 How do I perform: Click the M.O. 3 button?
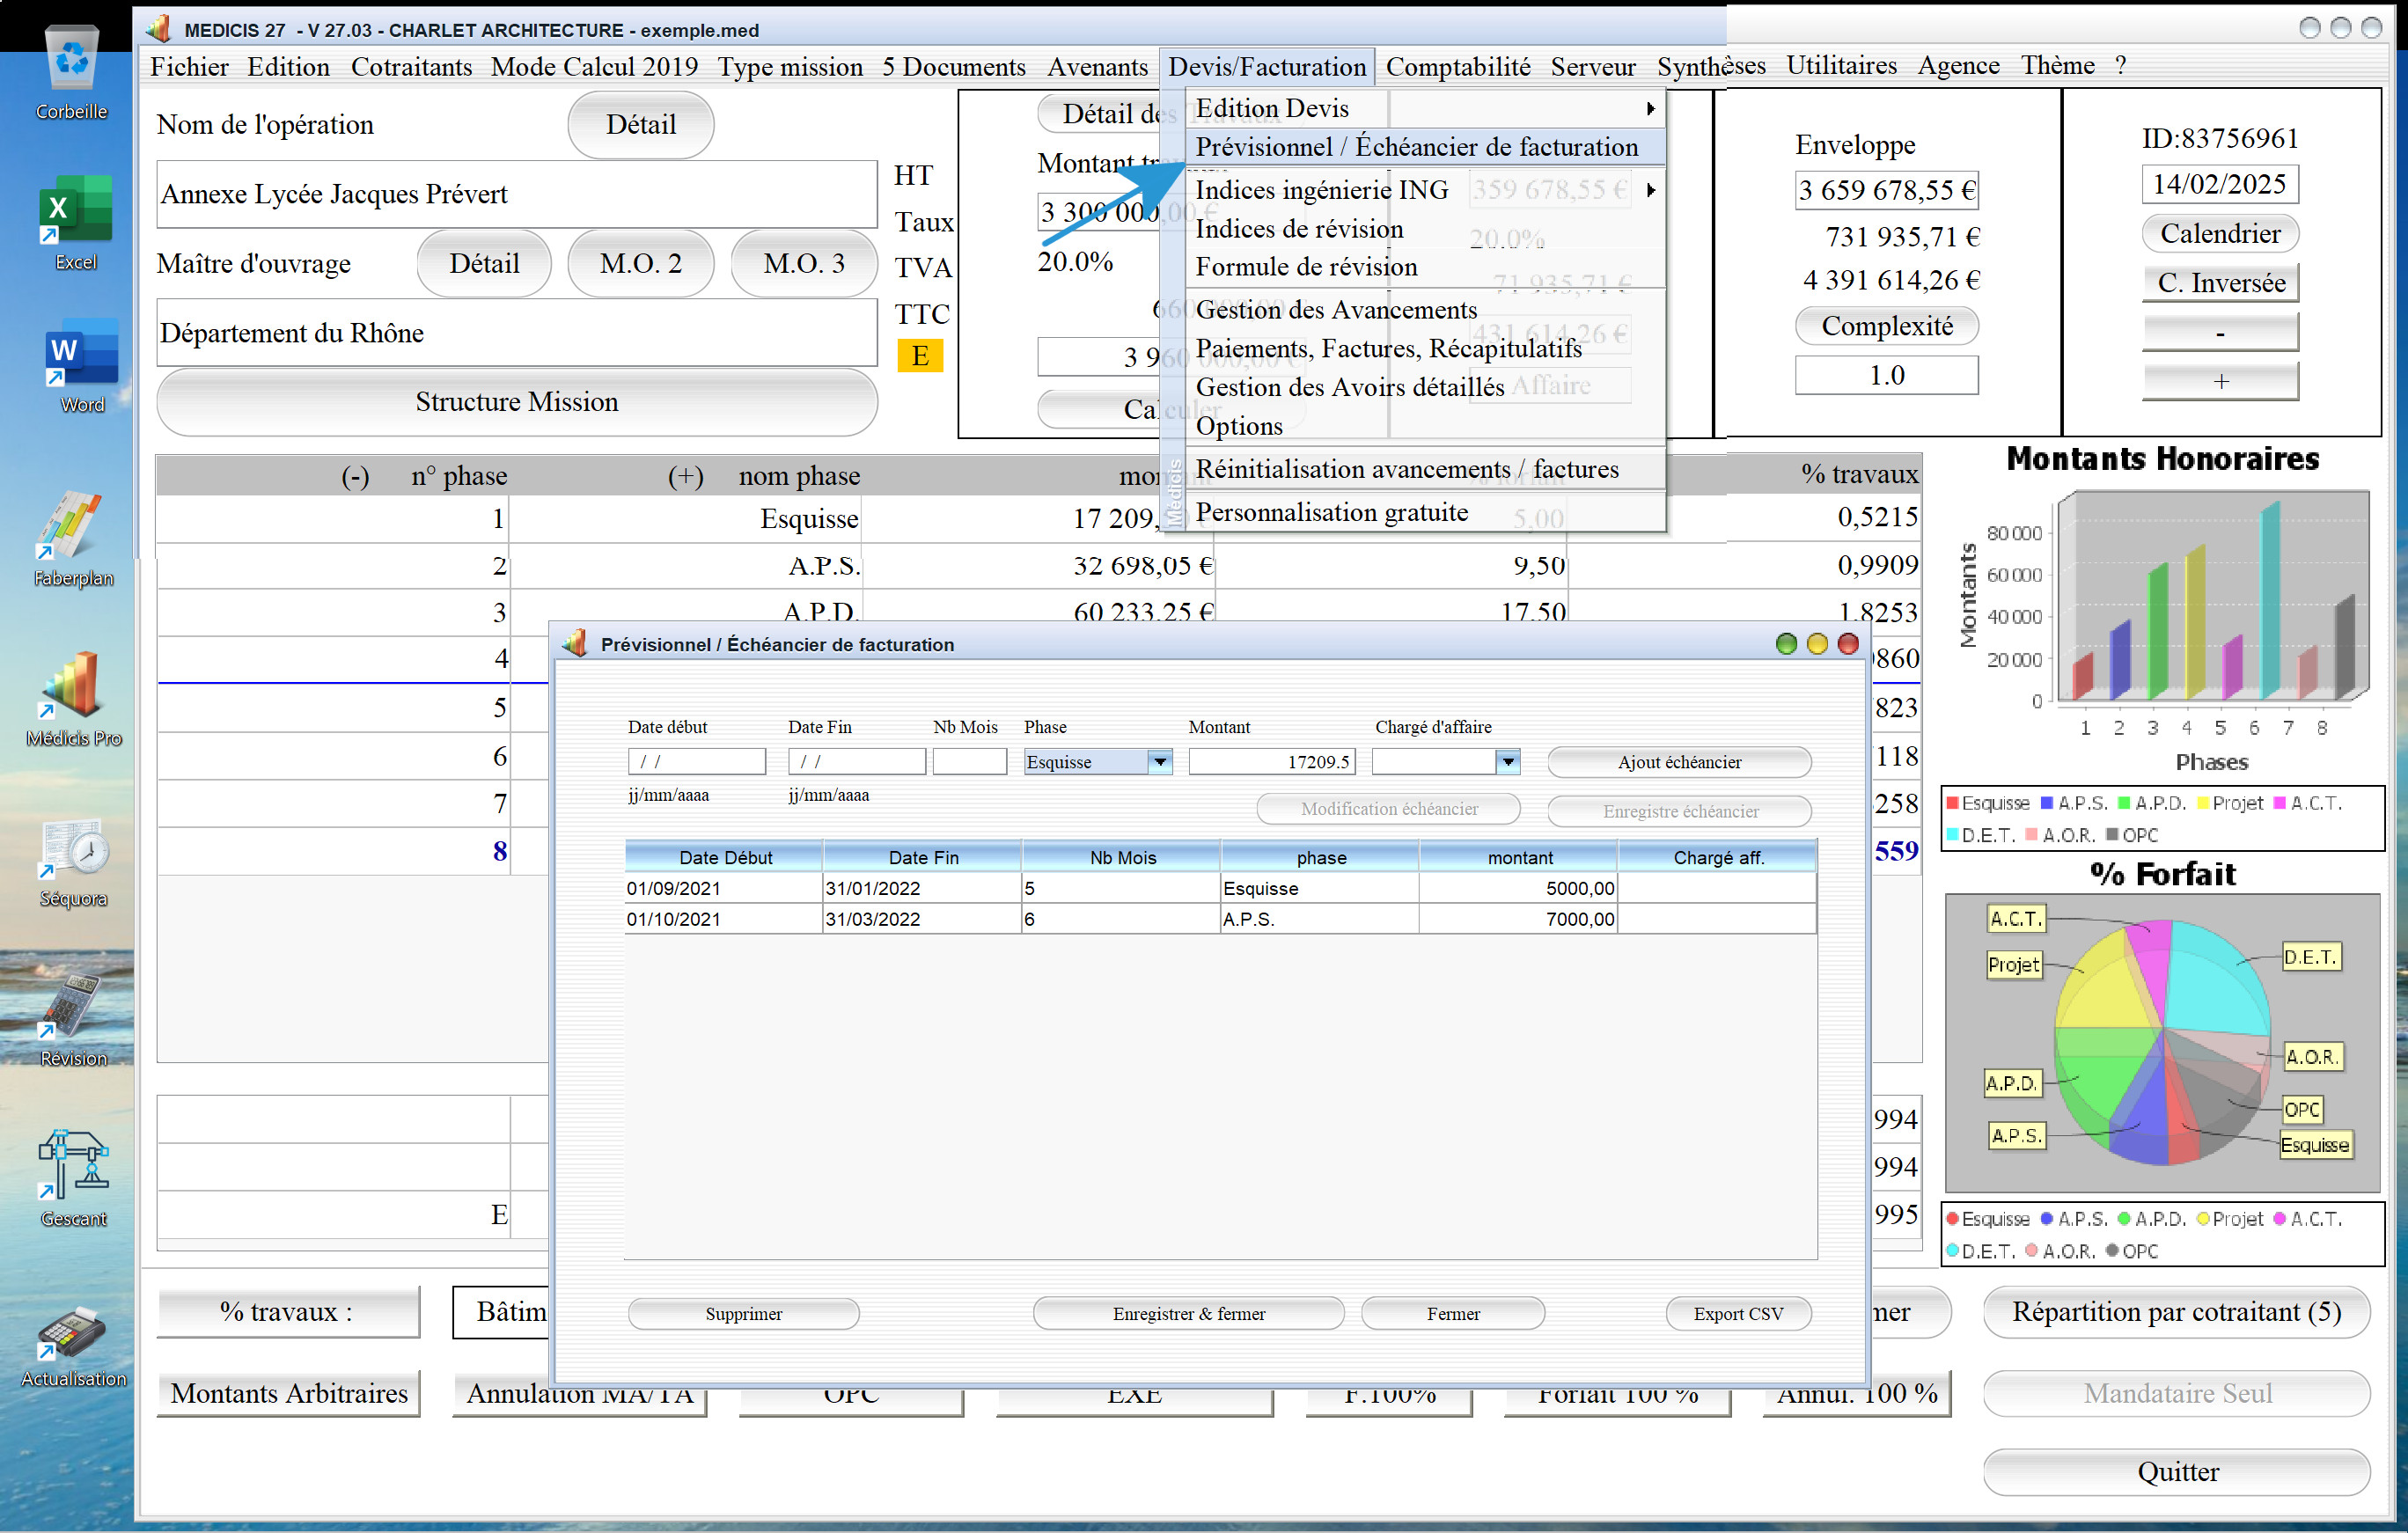click(x=804, y=264)
